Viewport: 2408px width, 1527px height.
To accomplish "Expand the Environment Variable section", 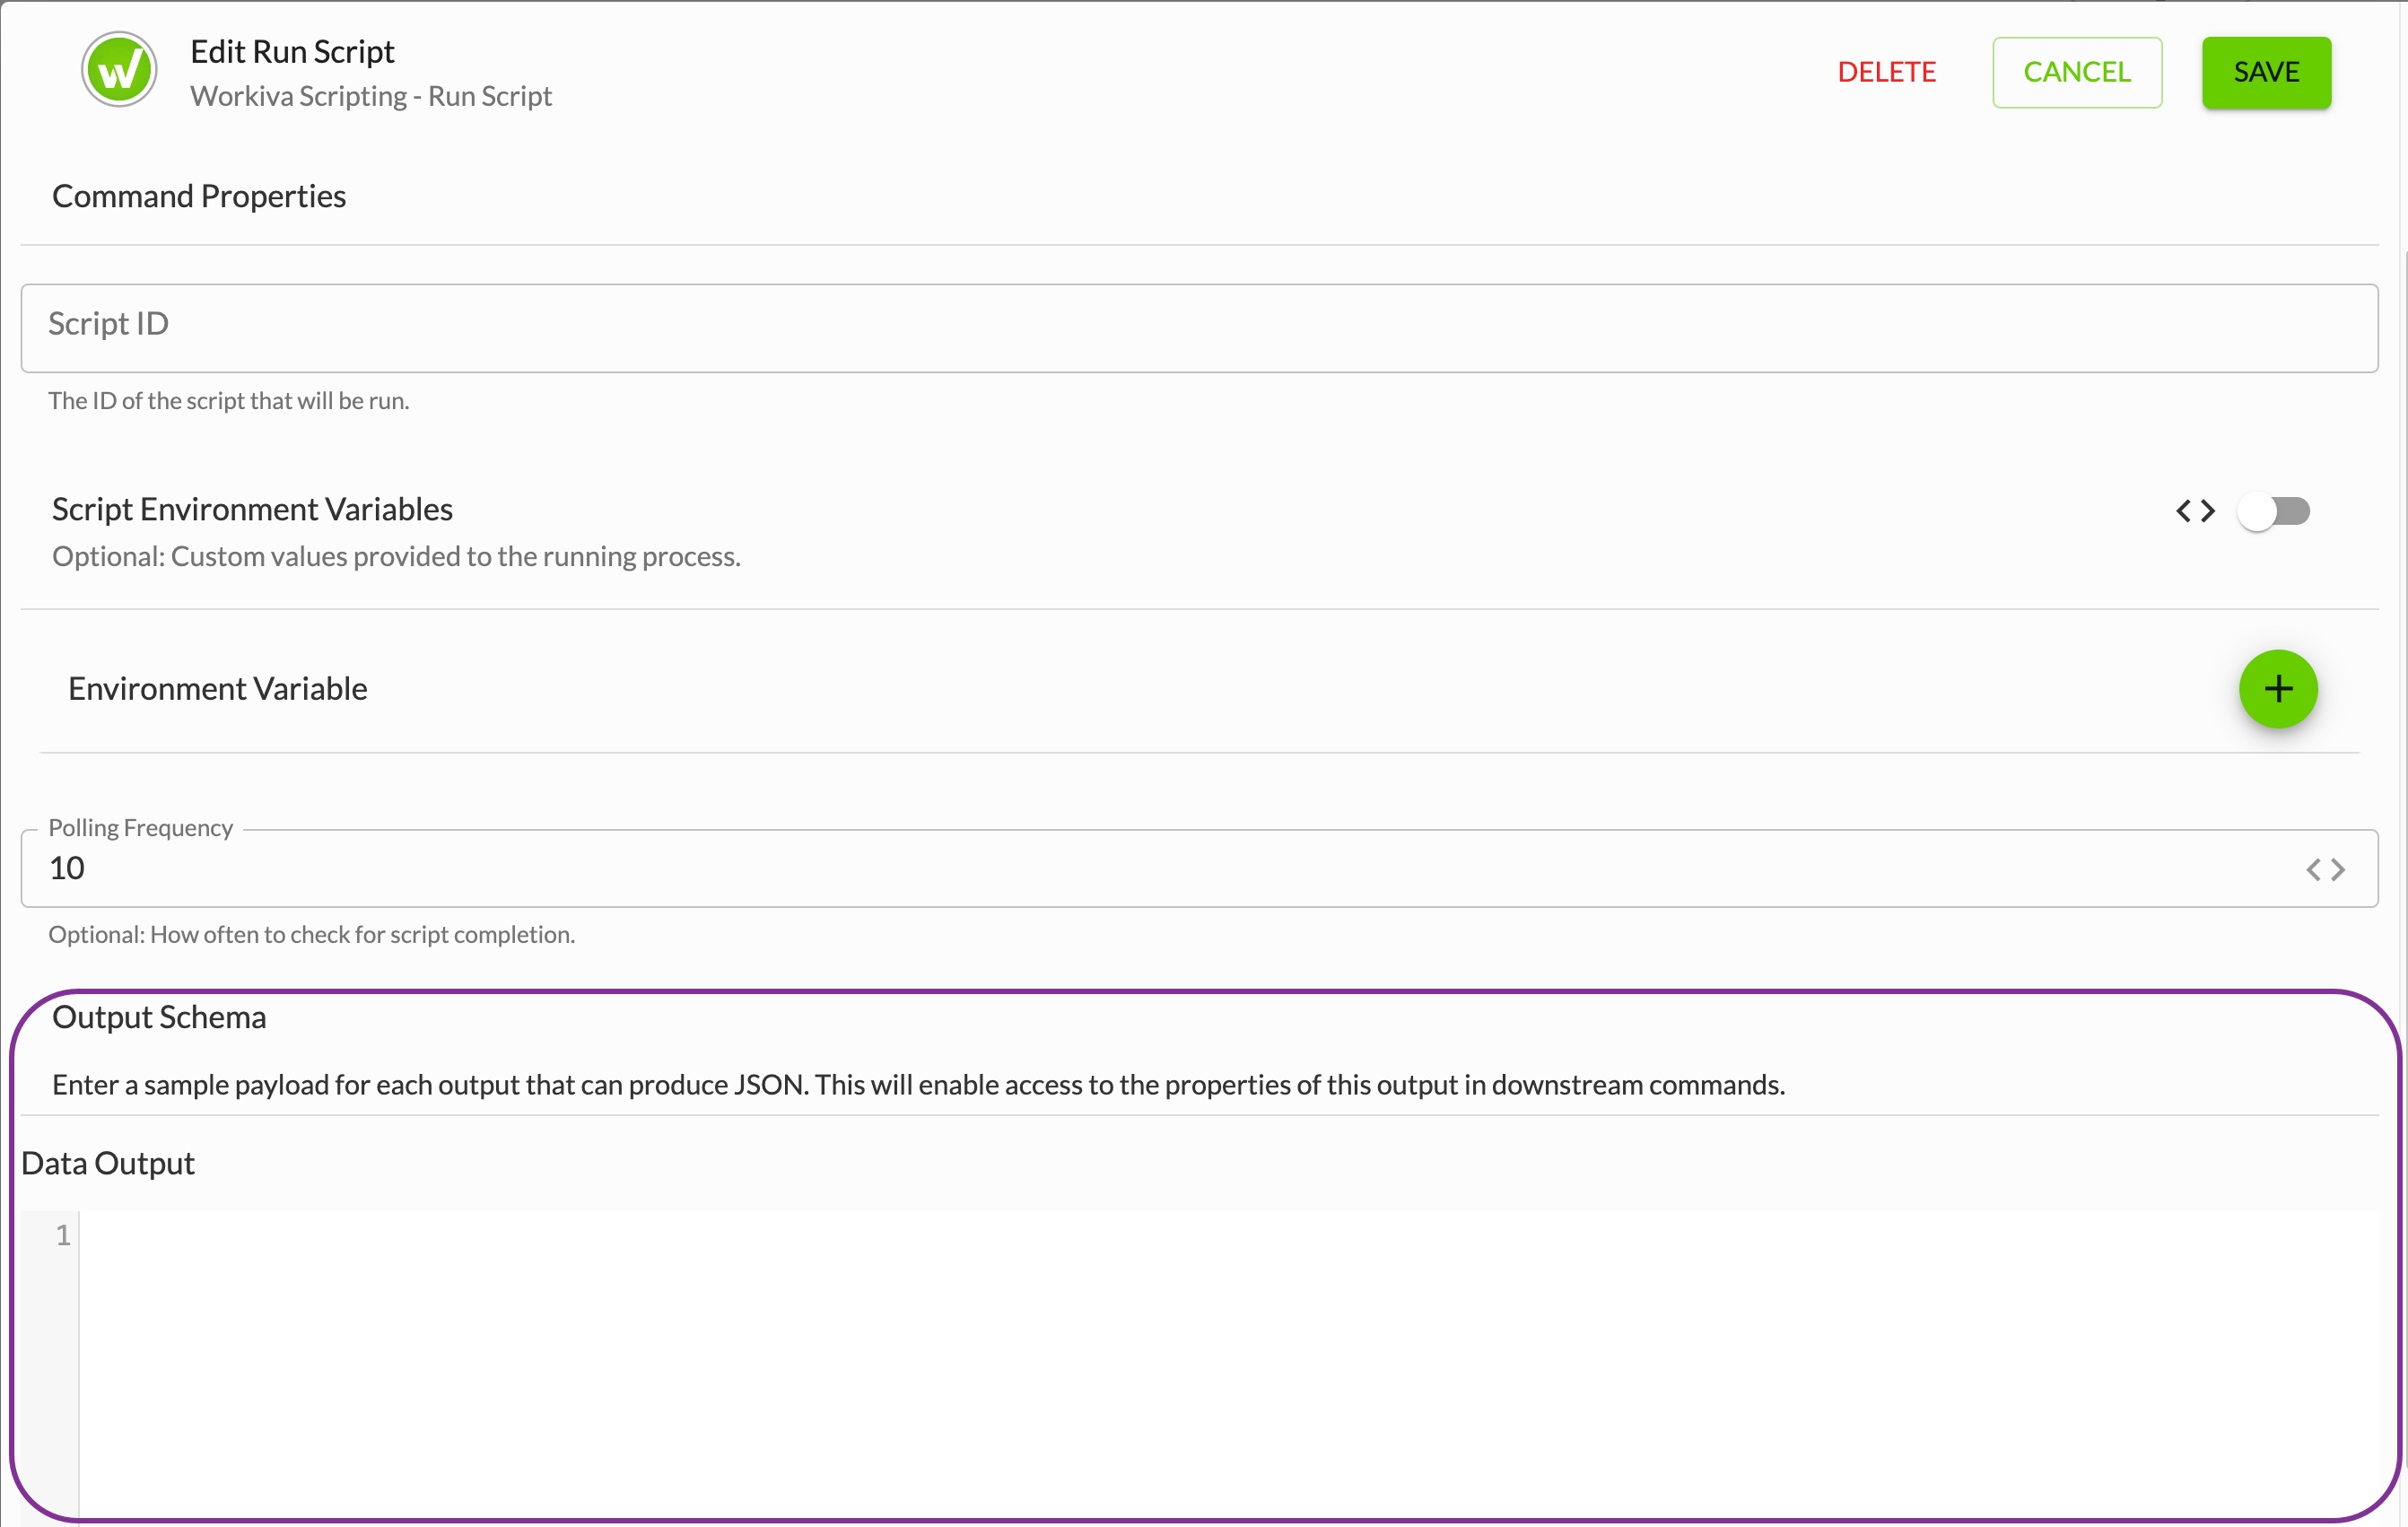I will 217,689.
